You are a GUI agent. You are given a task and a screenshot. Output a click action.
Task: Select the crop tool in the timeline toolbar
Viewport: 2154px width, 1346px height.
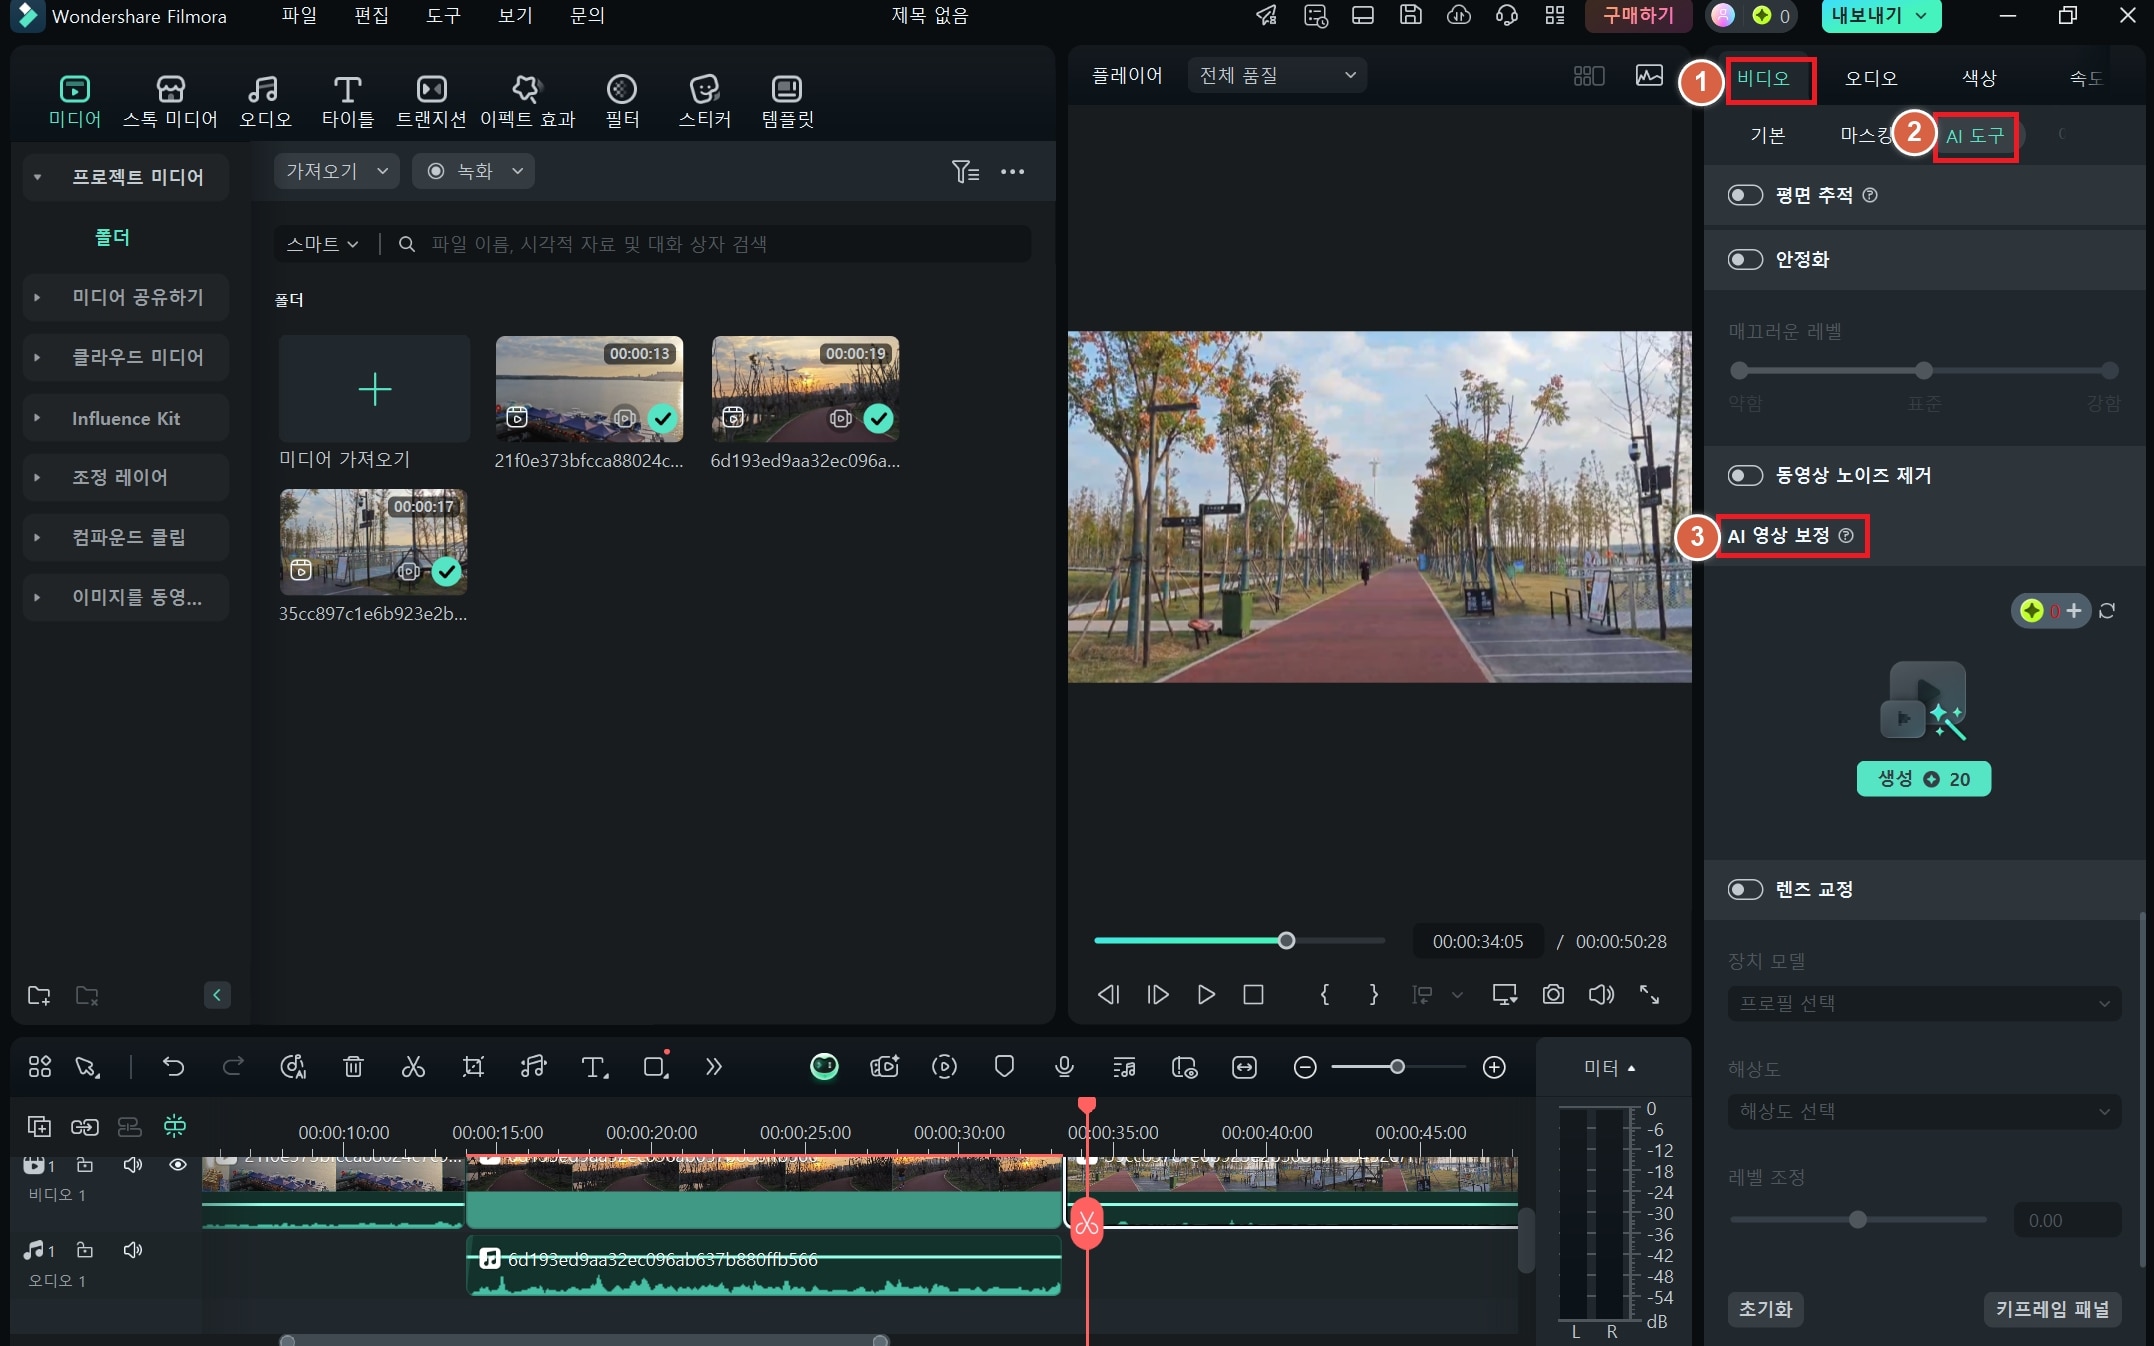click(x=473, y=1067)
